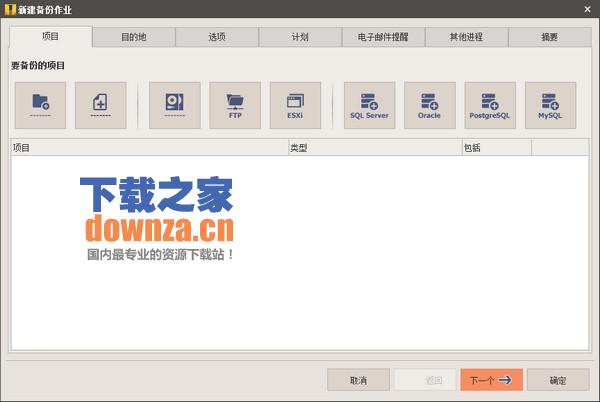
Task: Open the 电子邮件提醒 tab
Action: click(x=383, y=37)
